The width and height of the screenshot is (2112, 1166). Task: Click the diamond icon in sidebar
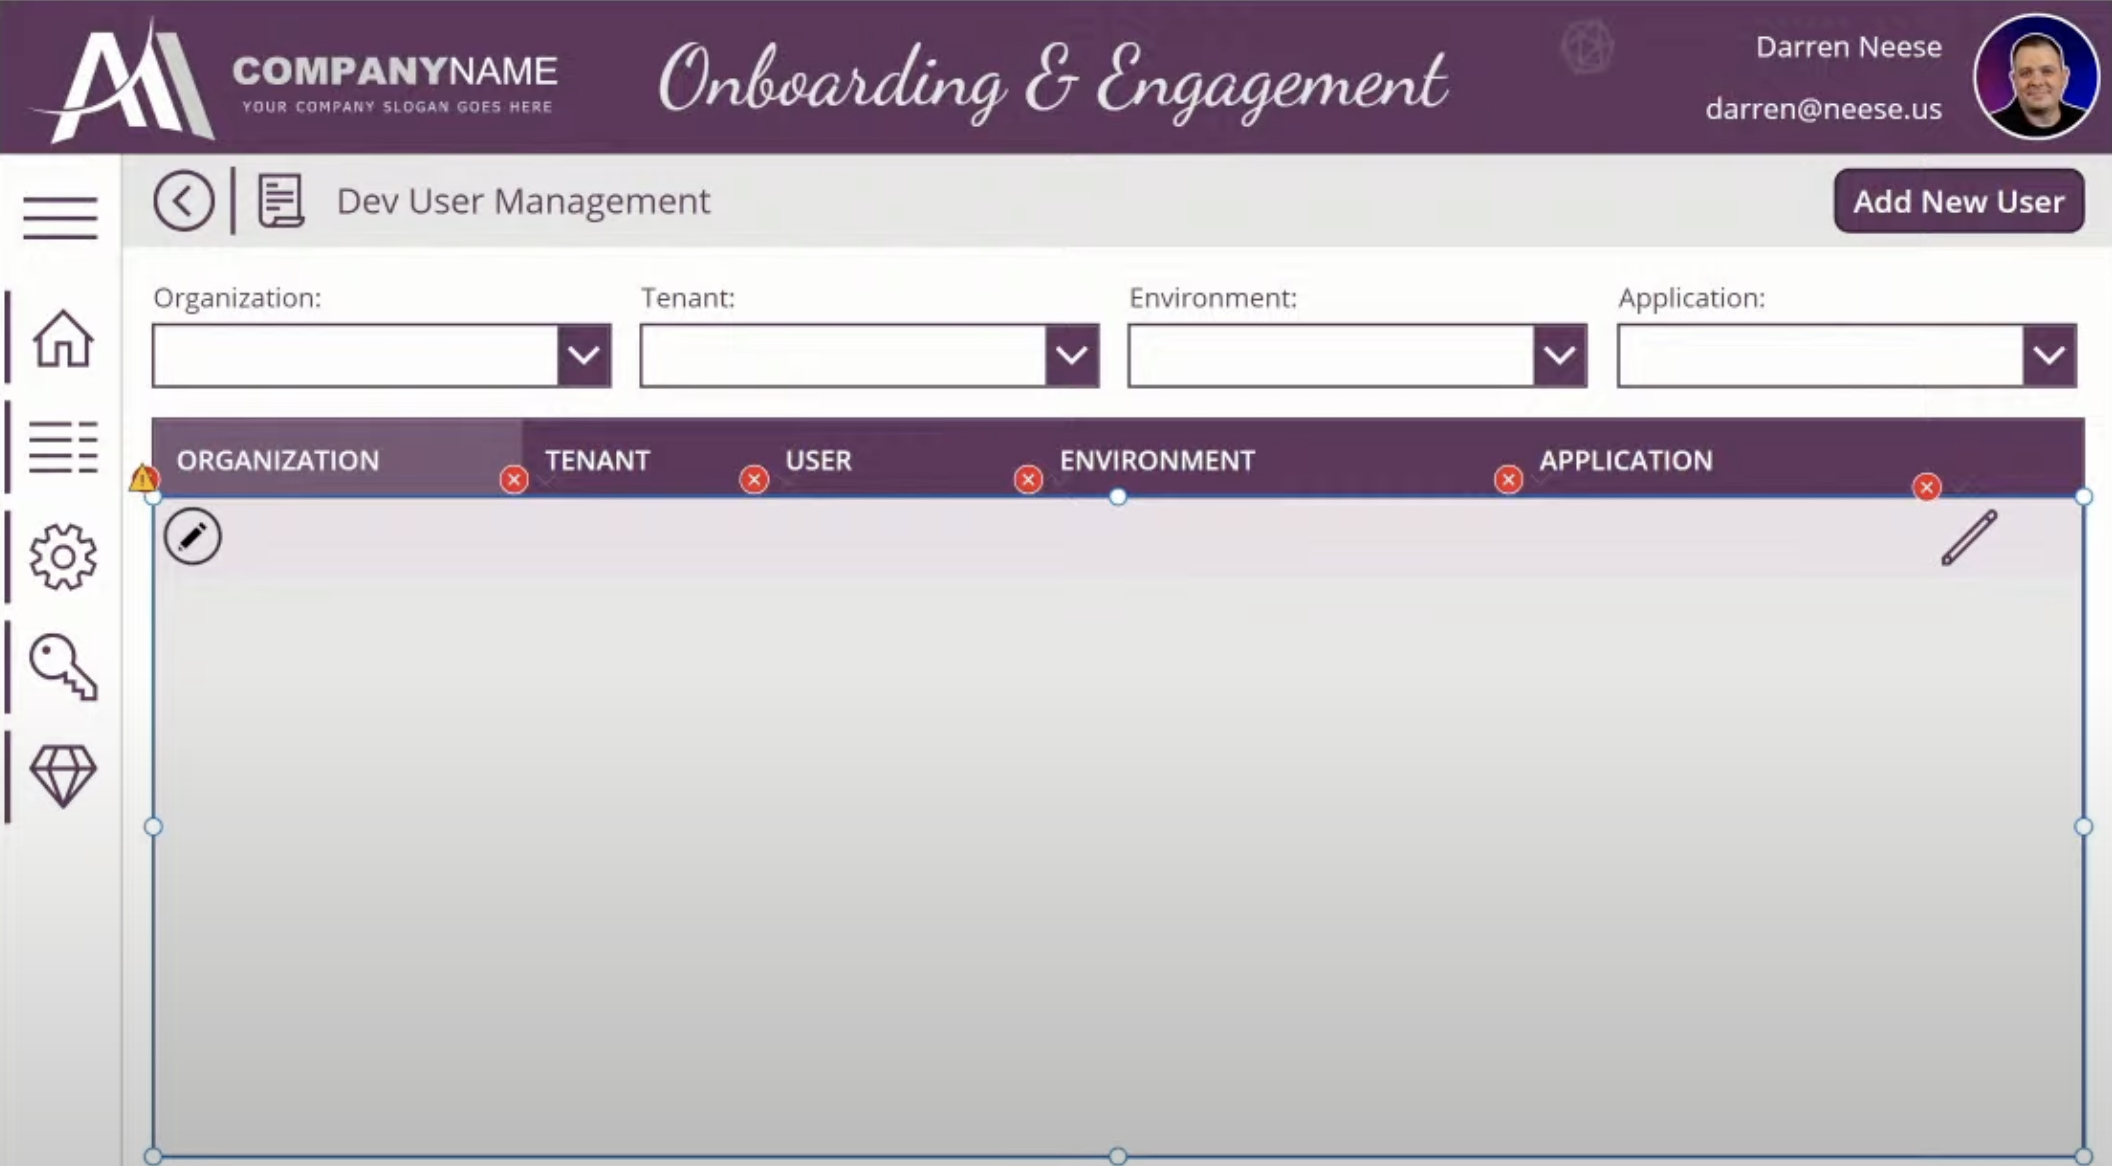(x=63, y=775)
